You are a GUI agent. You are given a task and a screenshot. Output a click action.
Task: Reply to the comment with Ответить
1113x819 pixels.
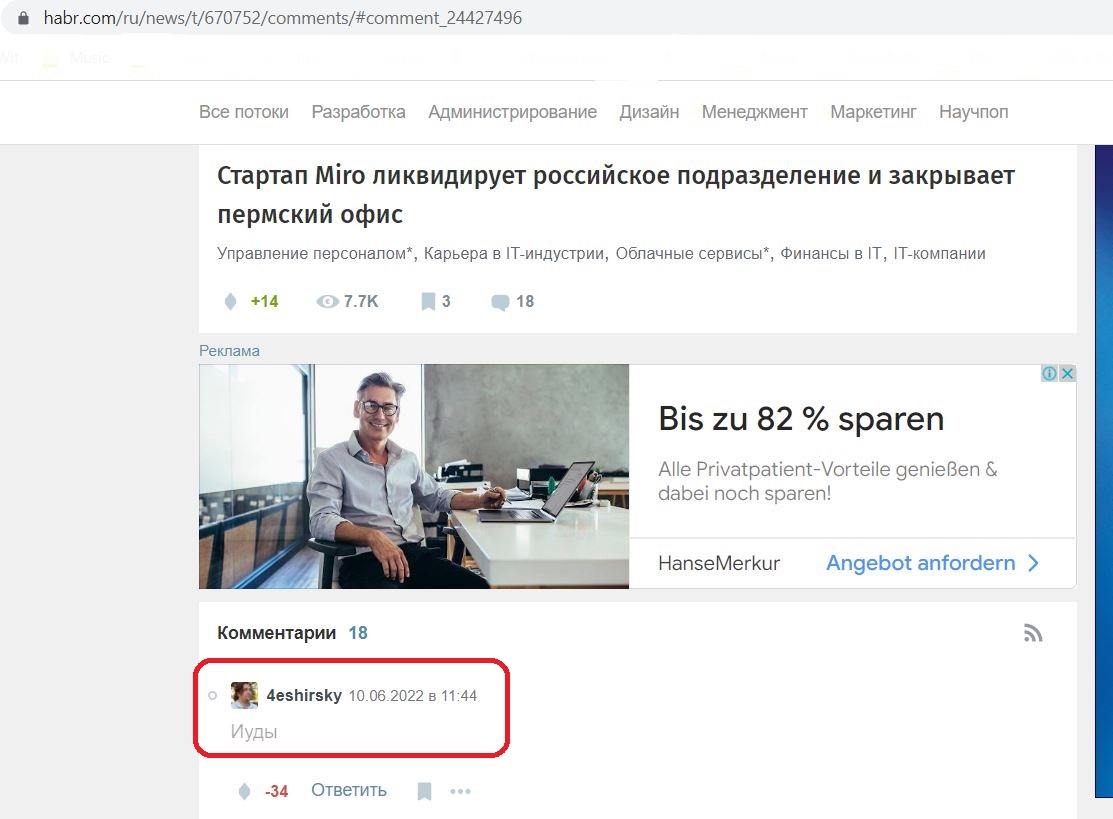pos(349,791)
